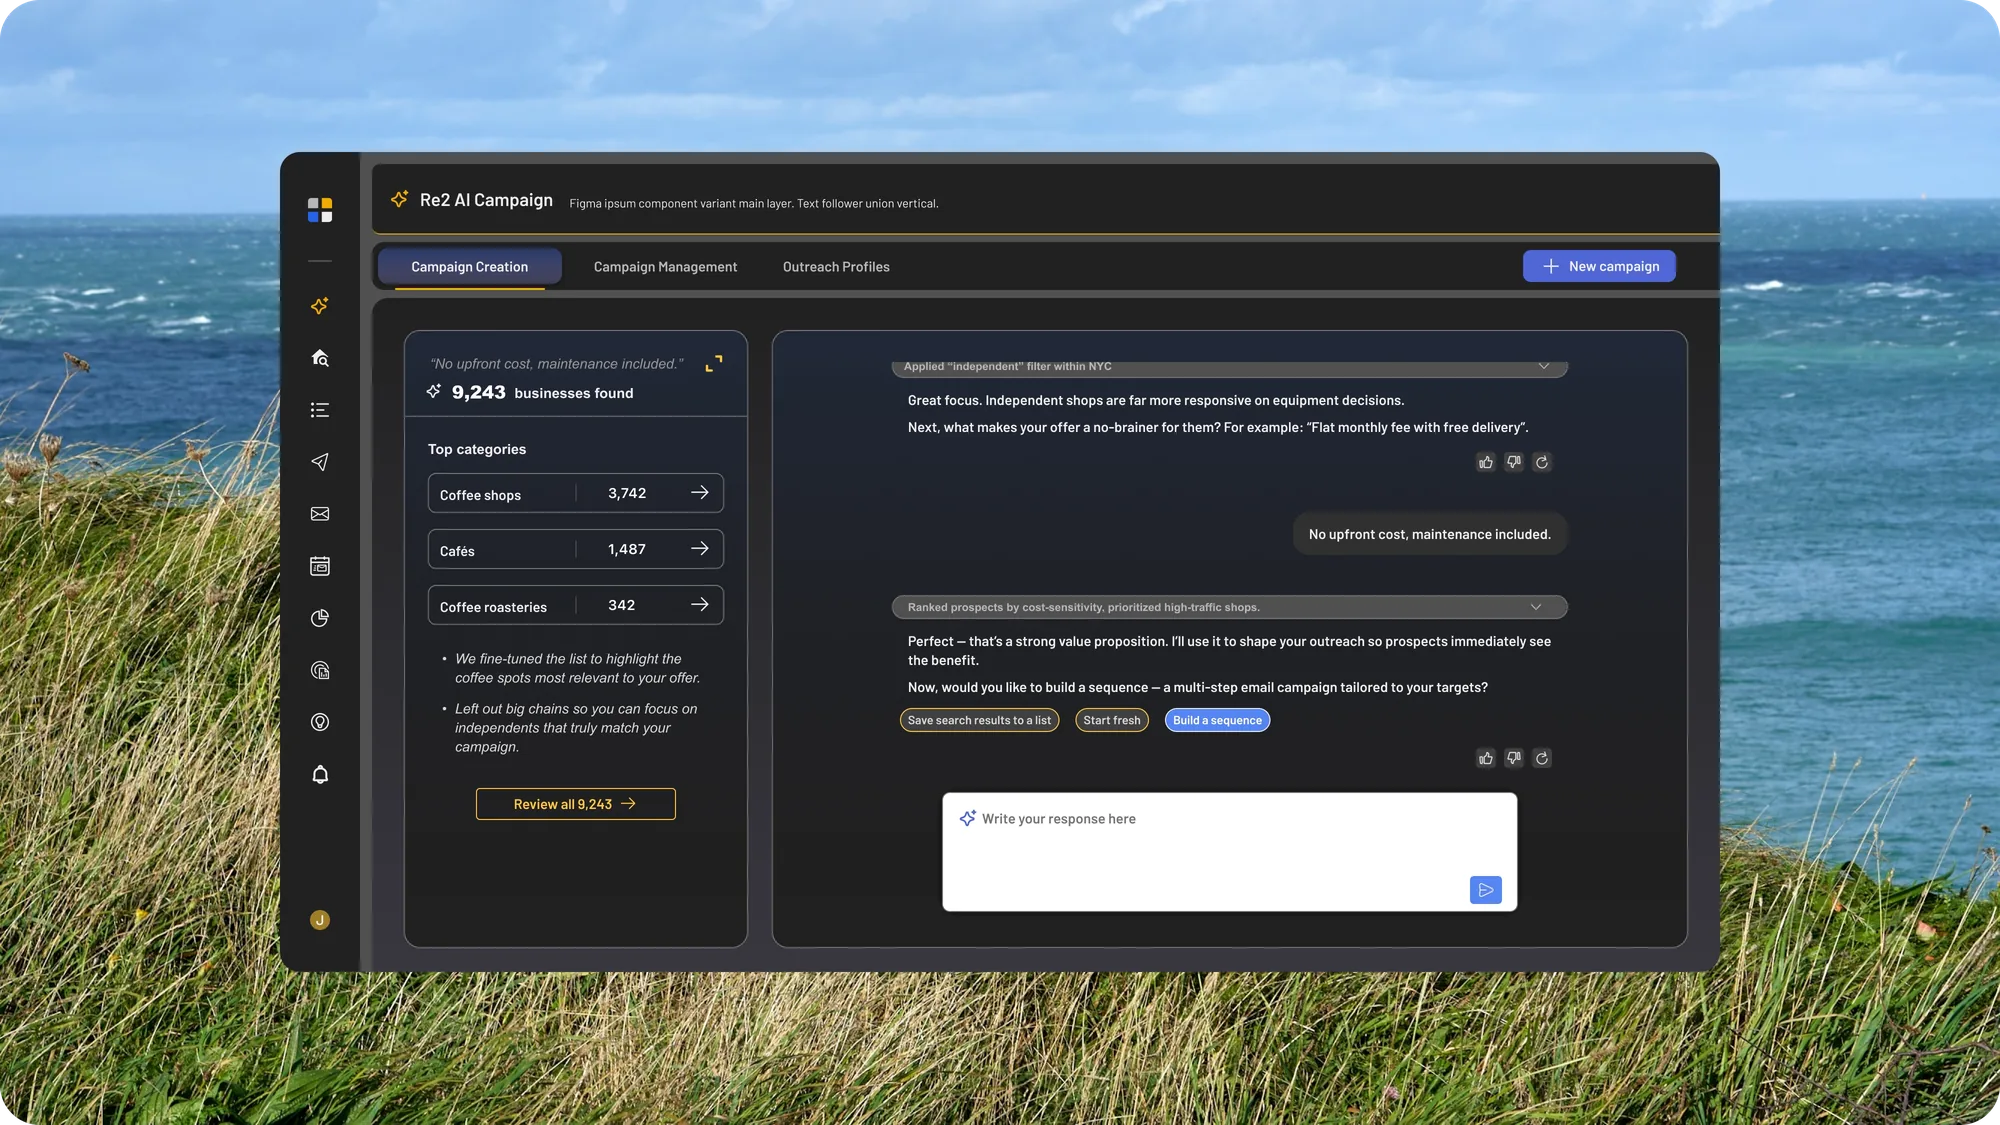Screen dimensions: 2000x1125
Task: Open the radar report icon in the sidebar
Action: (320, 670)
